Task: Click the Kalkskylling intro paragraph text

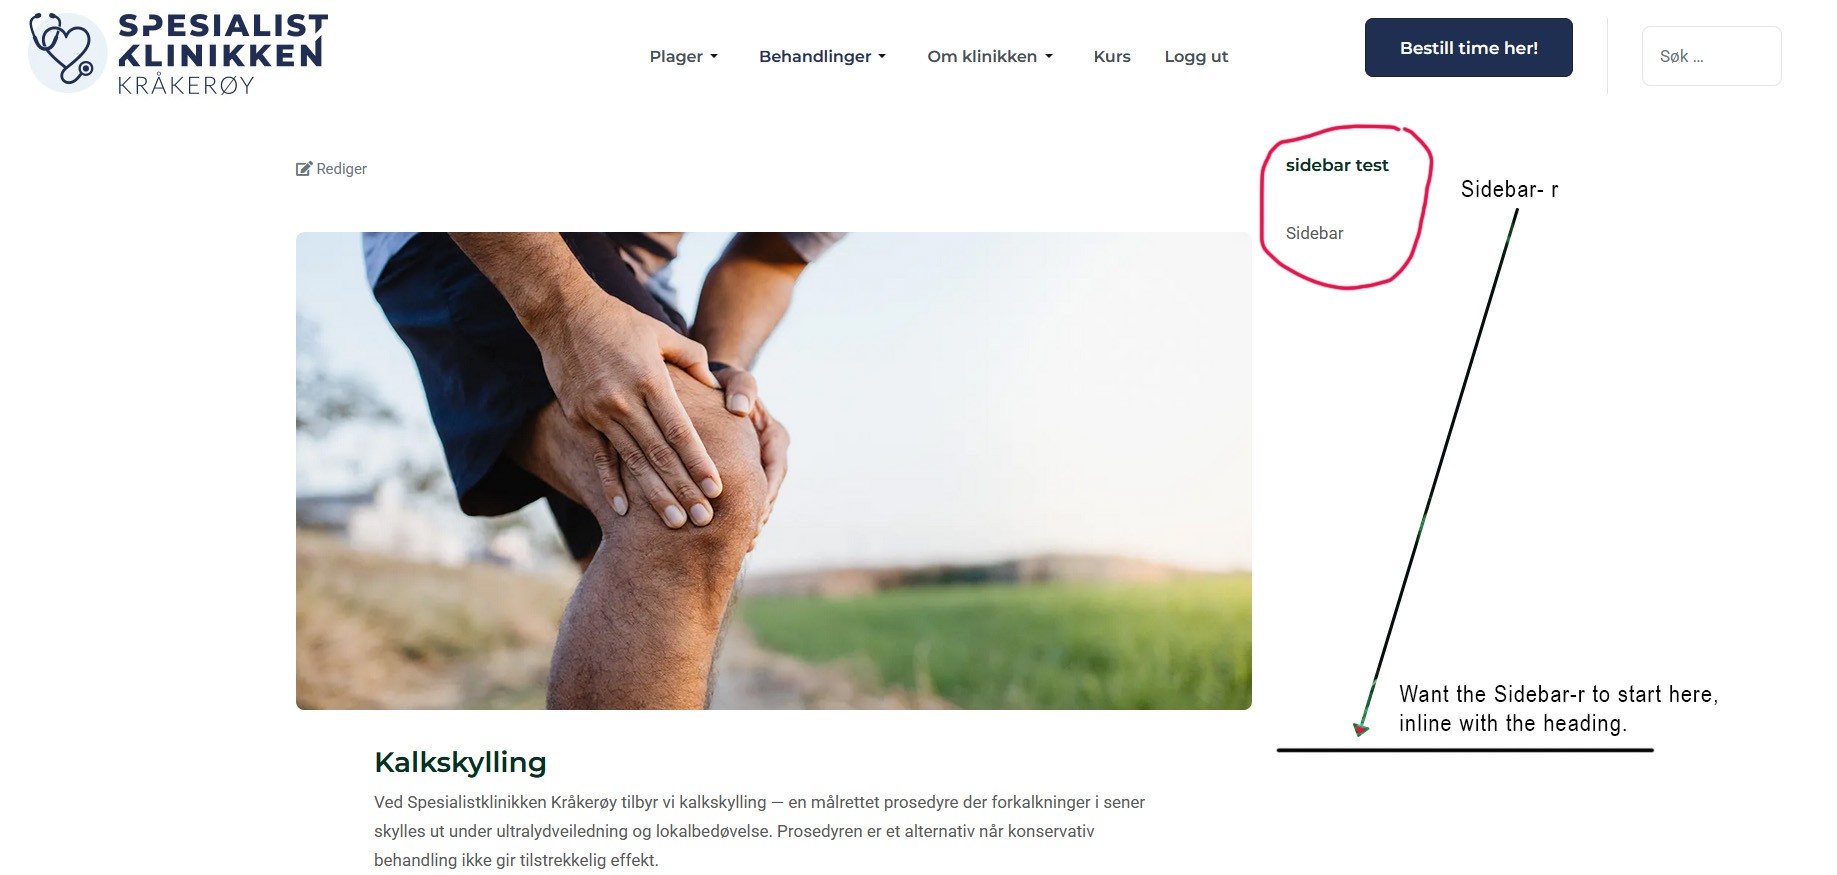Action: 760,831
